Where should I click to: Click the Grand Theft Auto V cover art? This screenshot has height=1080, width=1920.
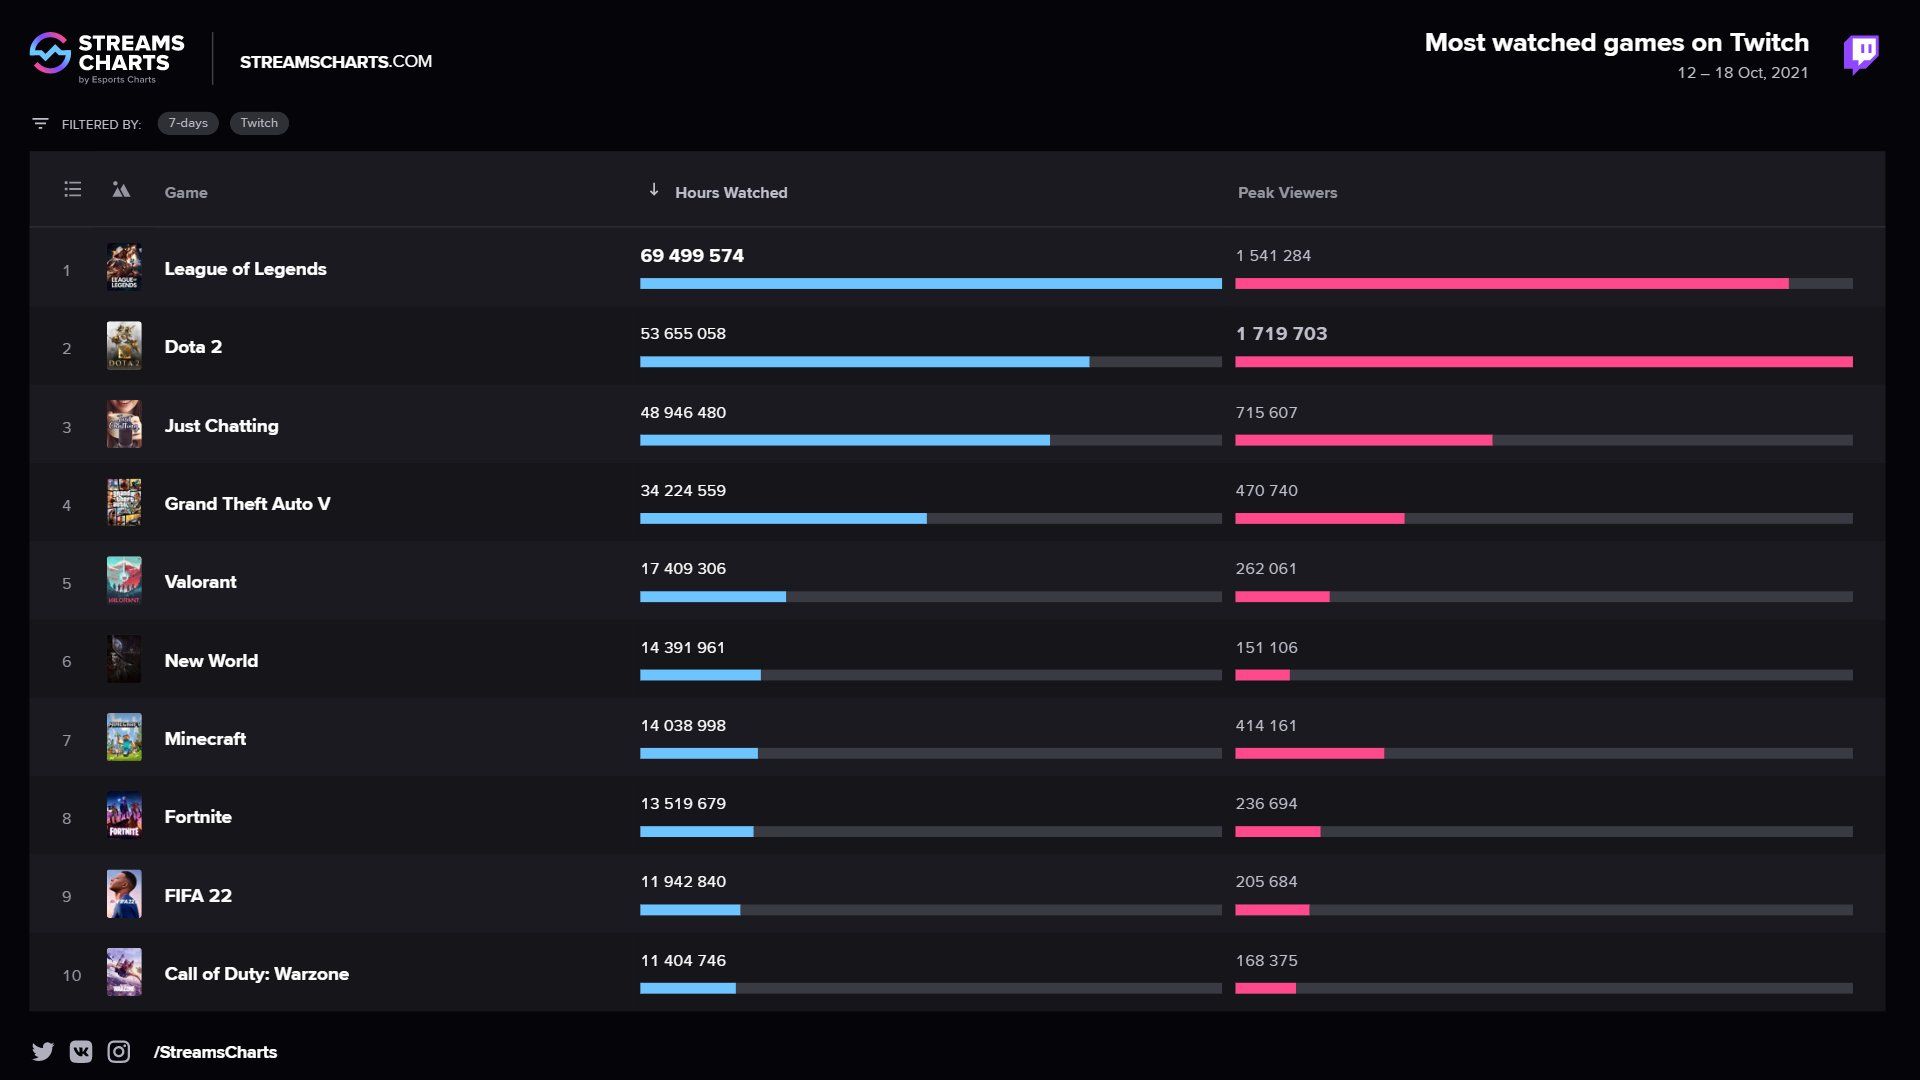(124, 502)
